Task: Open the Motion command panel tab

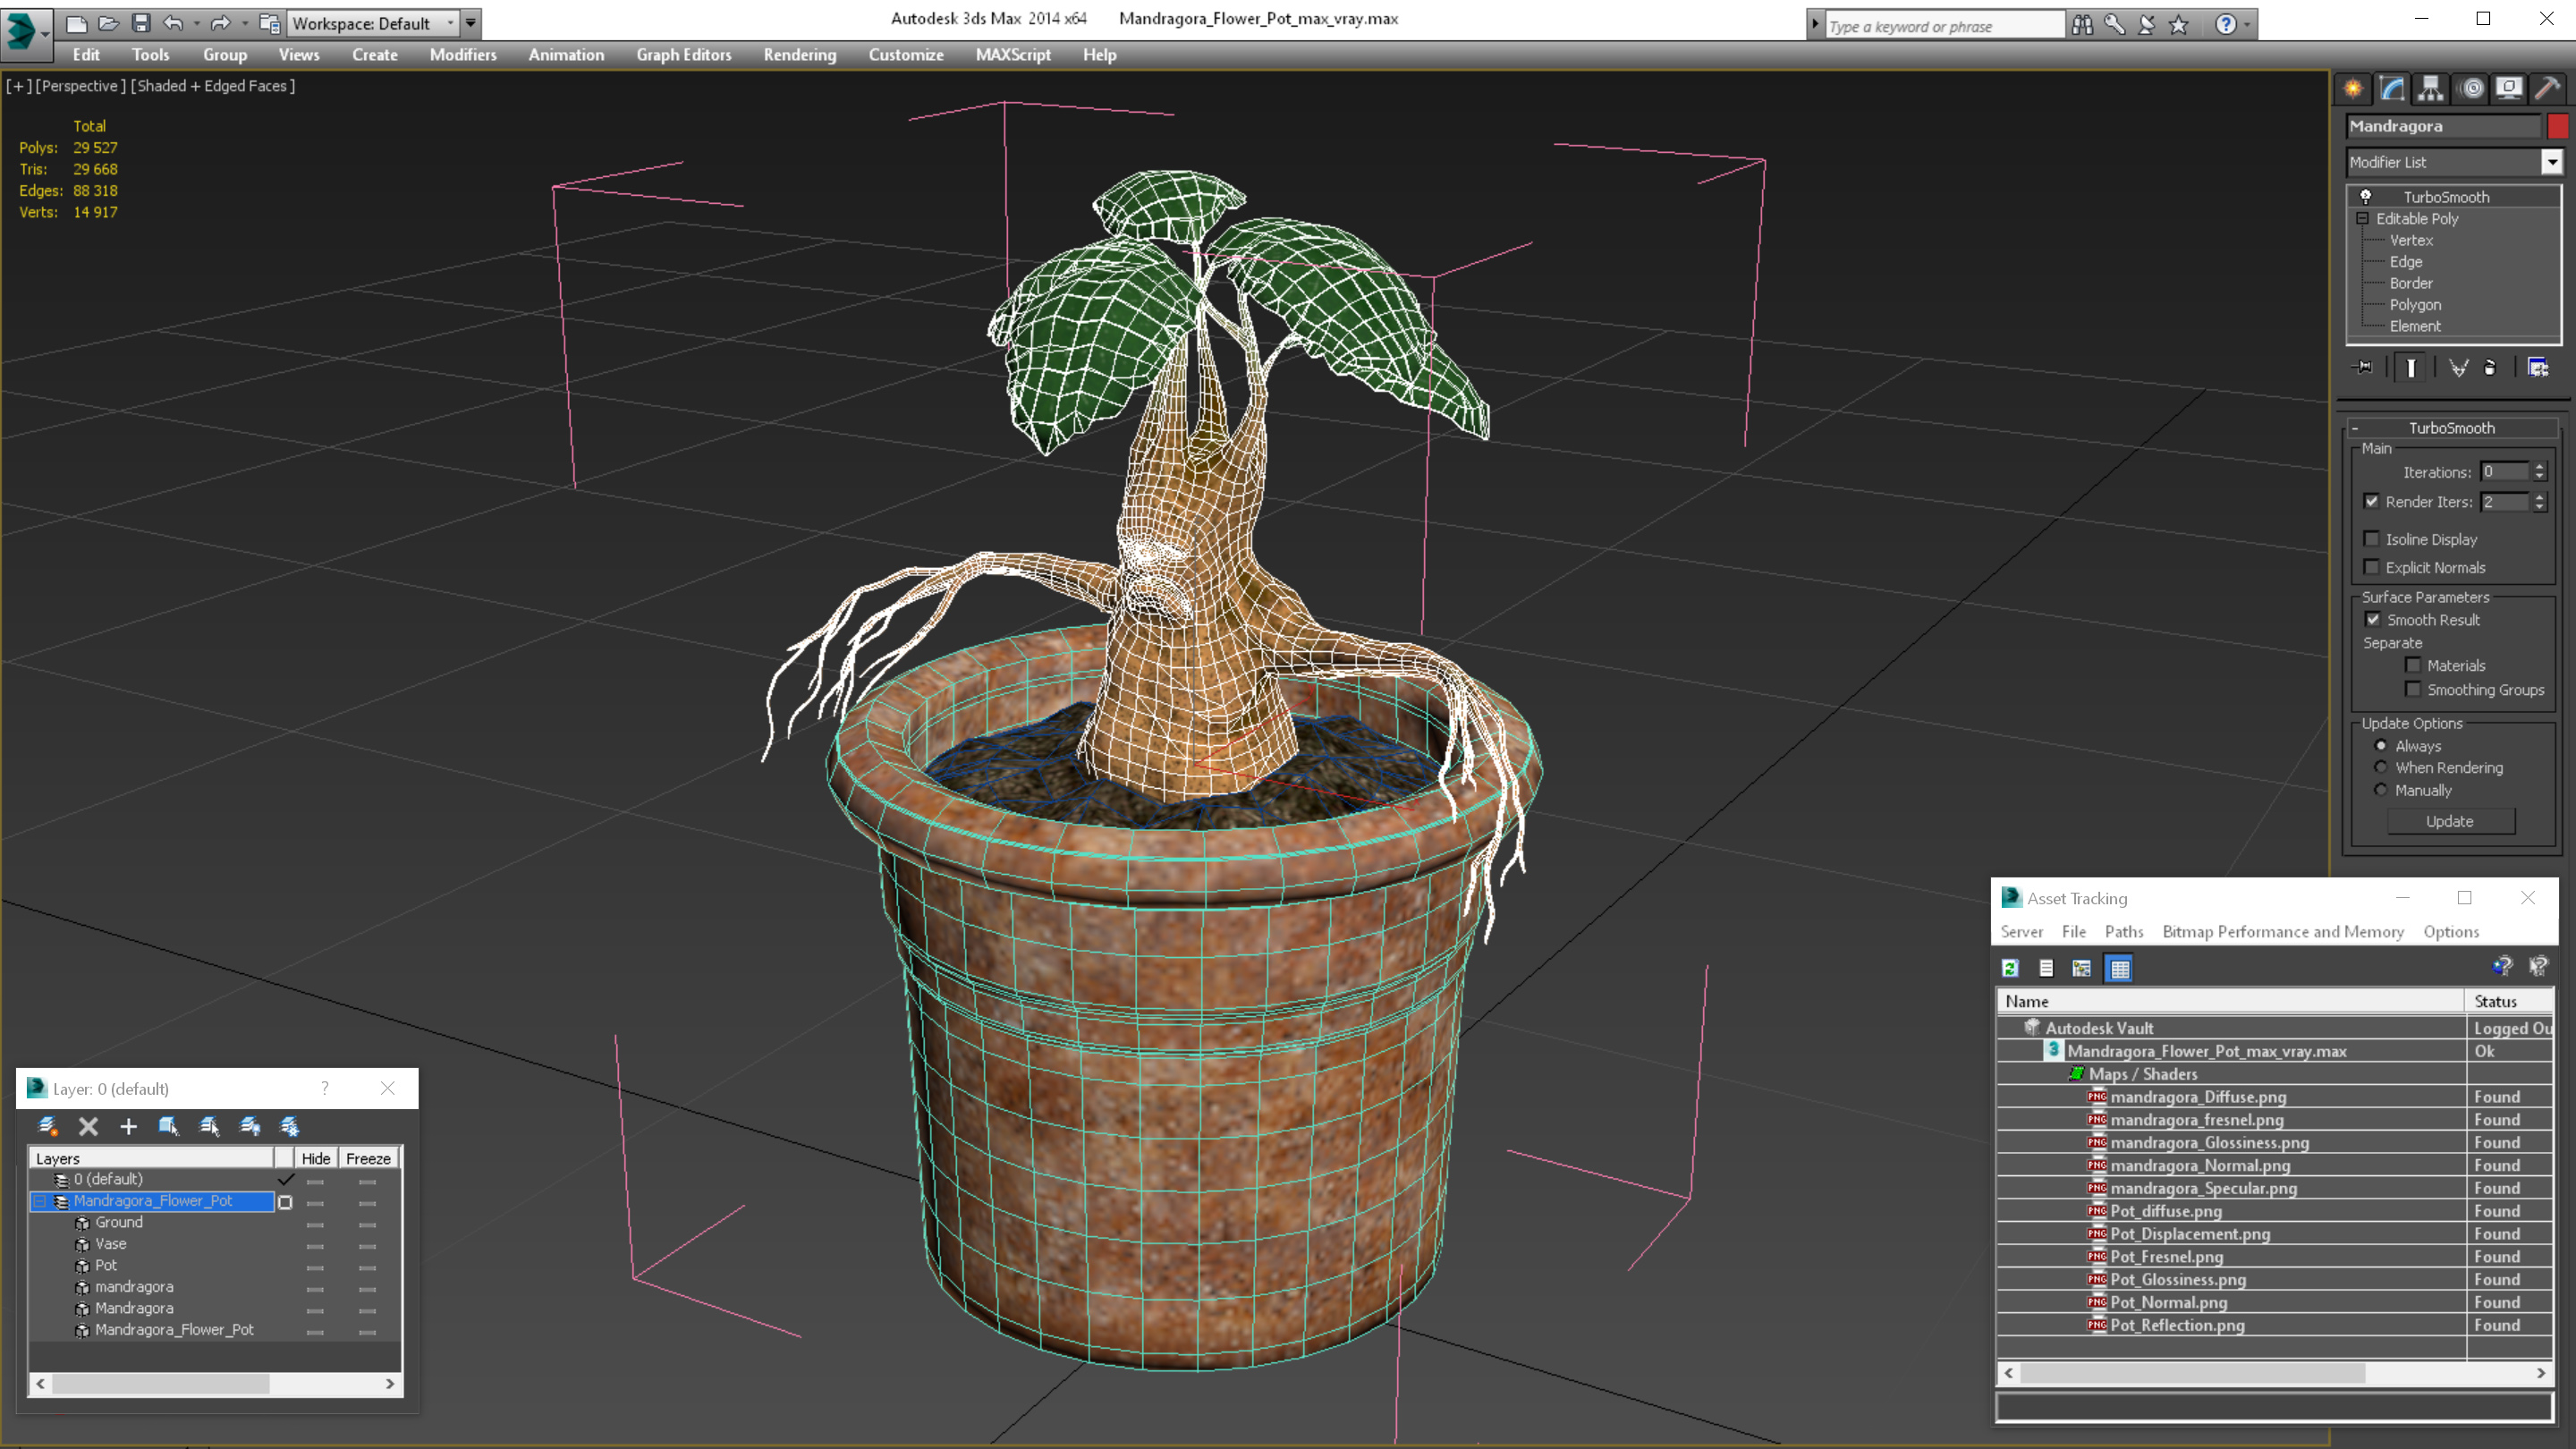Action: click(x=2471, y=89)
